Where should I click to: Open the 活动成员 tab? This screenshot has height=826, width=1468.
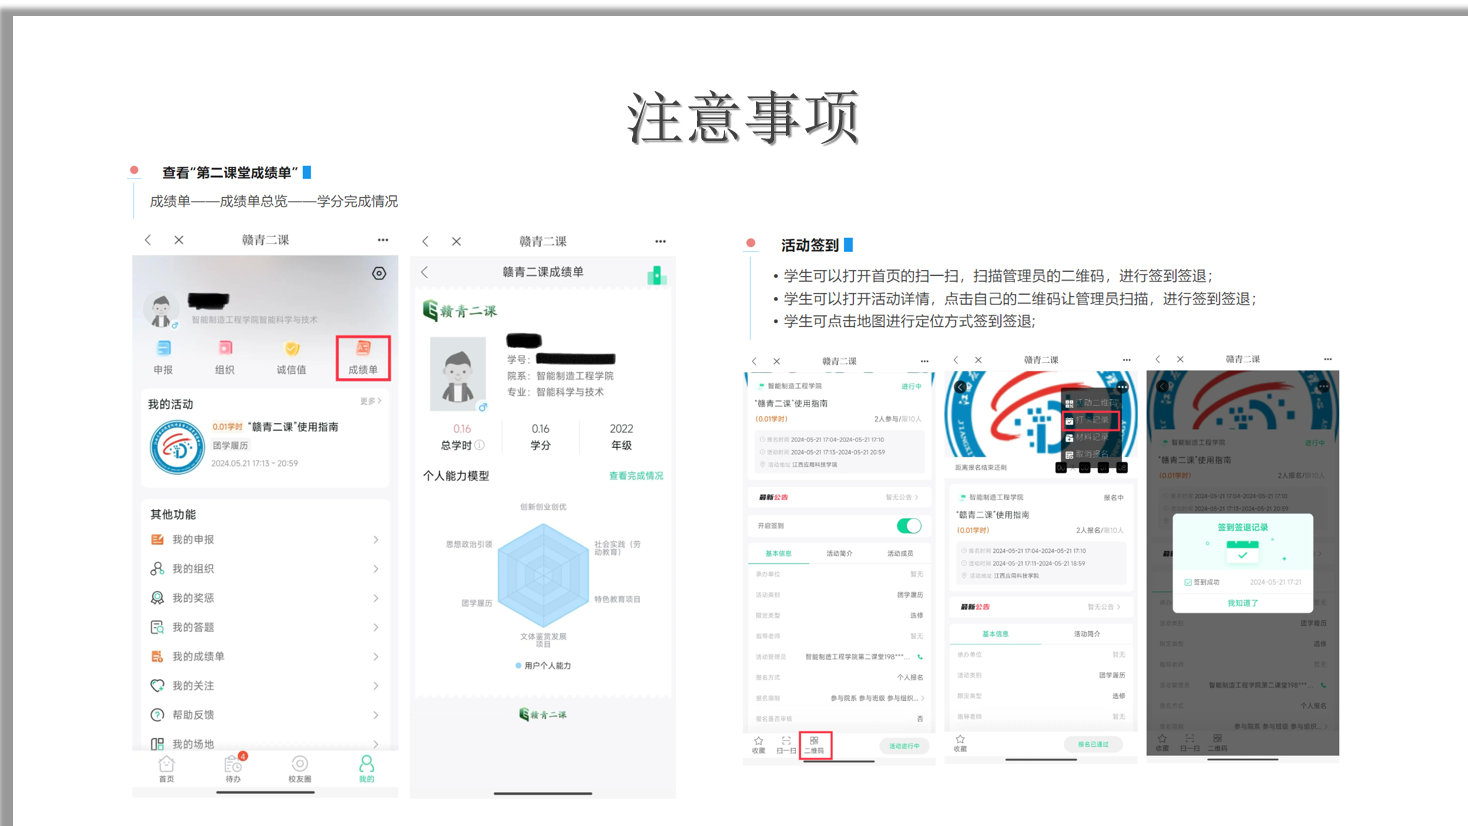[900, 553]
